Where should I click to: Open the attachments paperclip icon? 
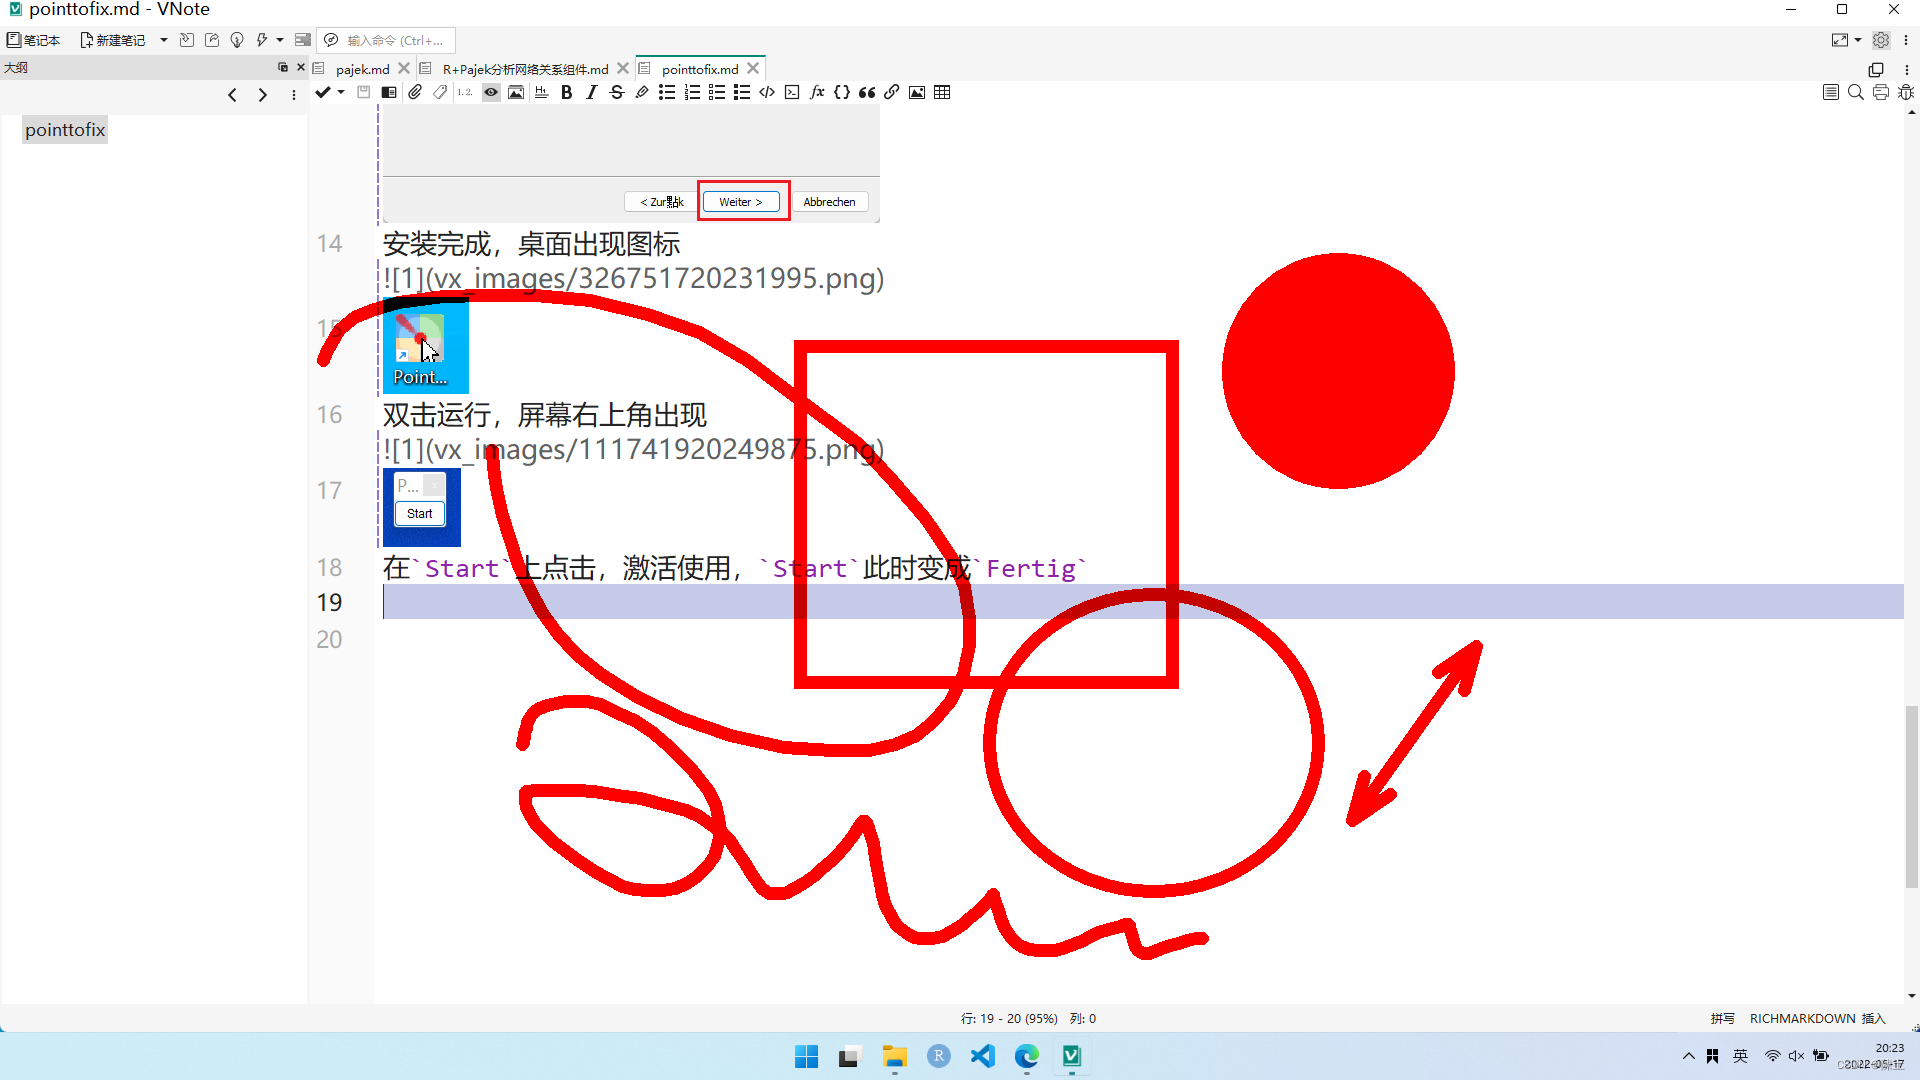point(415,92)
